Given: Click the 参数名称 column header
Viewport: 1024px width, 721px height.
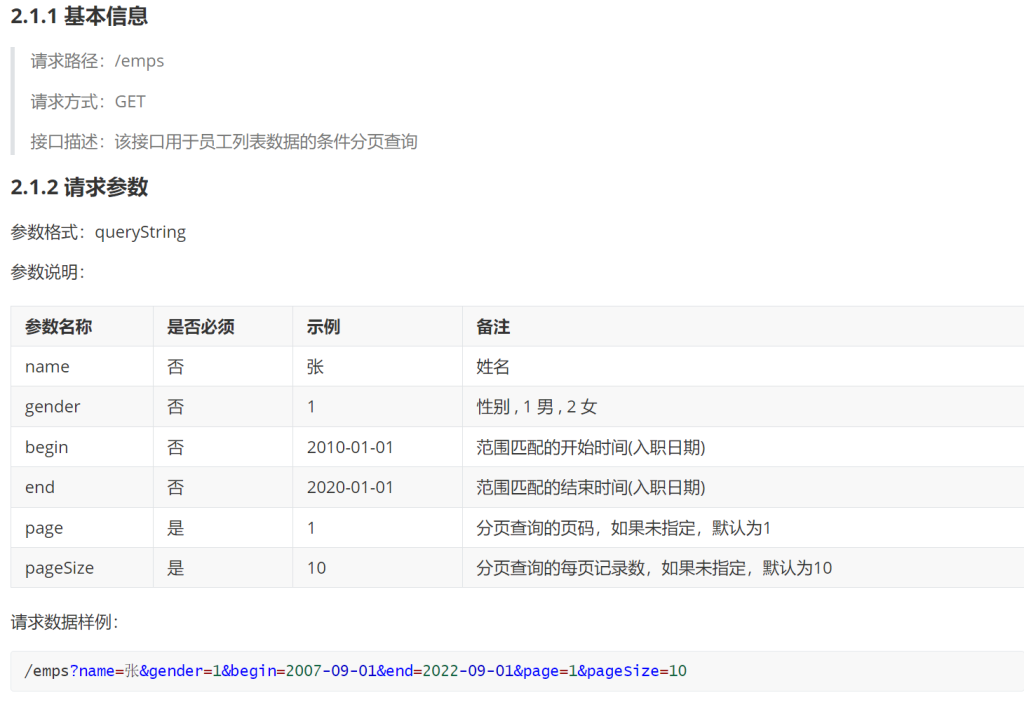Looking at the screenshot, I should (x=59, y=327).
